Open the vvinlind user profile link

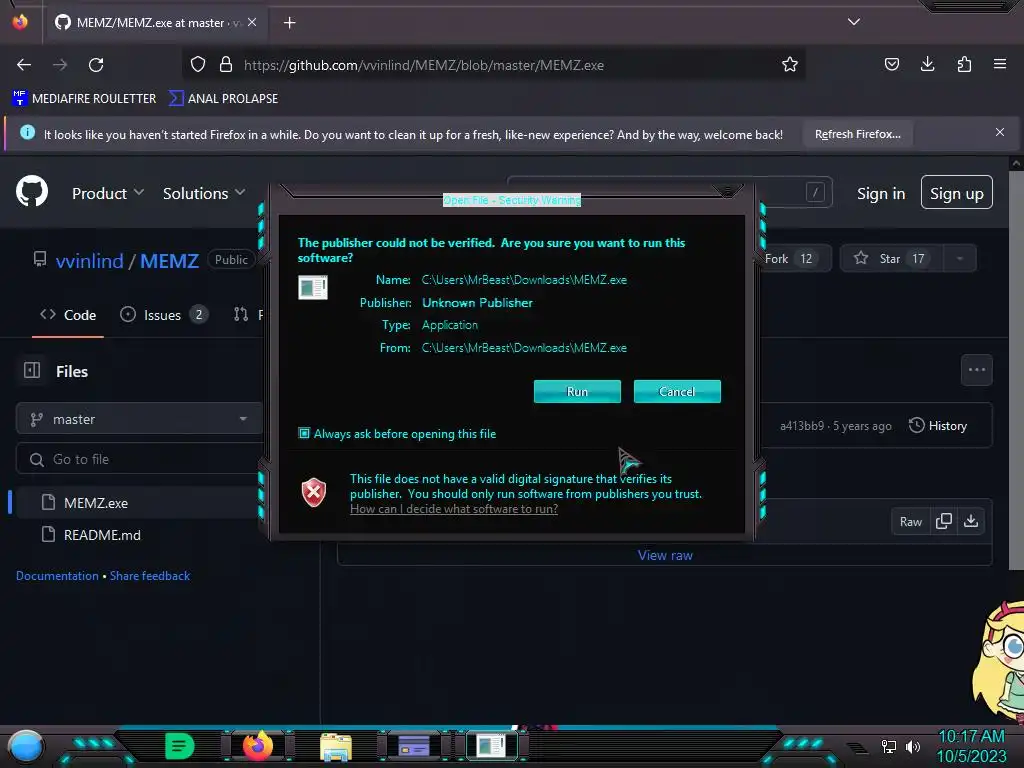click(x=89, y=261)
